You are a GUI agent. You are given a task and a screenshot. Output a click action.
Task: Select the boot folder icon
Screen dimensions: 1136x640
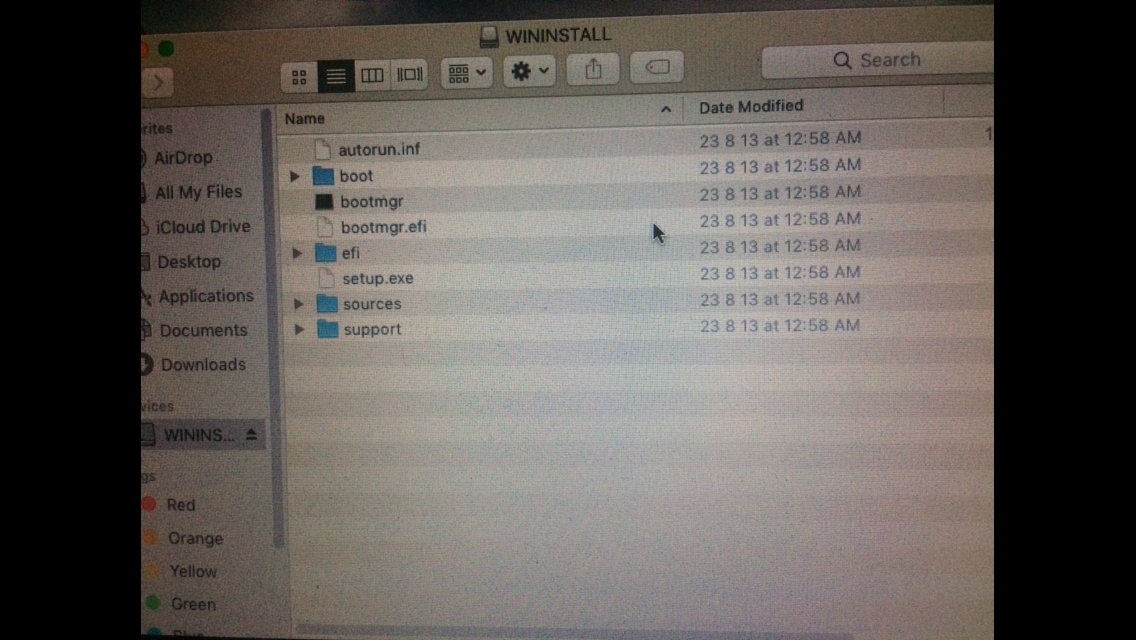pos(323,175)
